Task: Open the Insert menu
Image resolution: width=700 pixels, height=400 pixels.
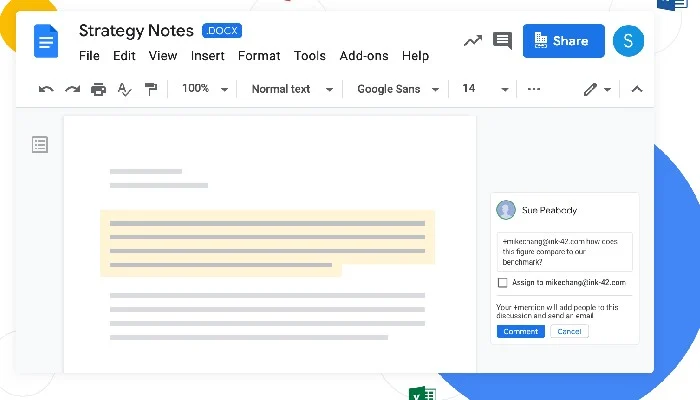Action: tap(208, 56)
